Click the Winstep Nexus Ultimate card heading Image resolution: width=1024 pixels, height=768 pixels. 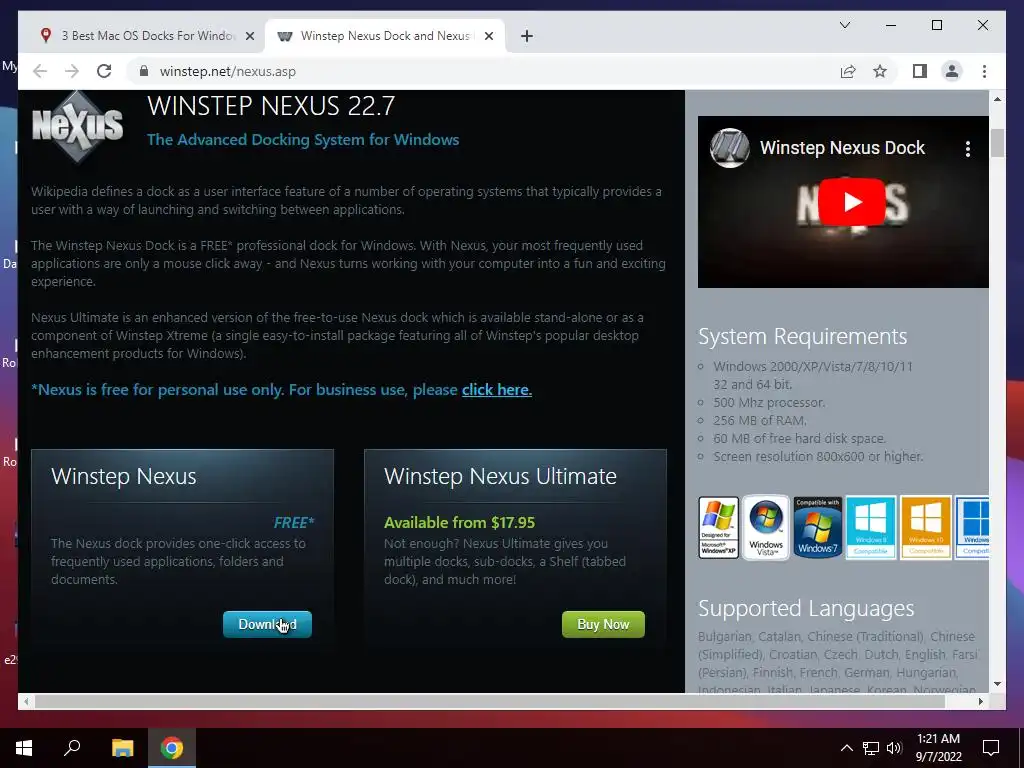coord(500,476)
